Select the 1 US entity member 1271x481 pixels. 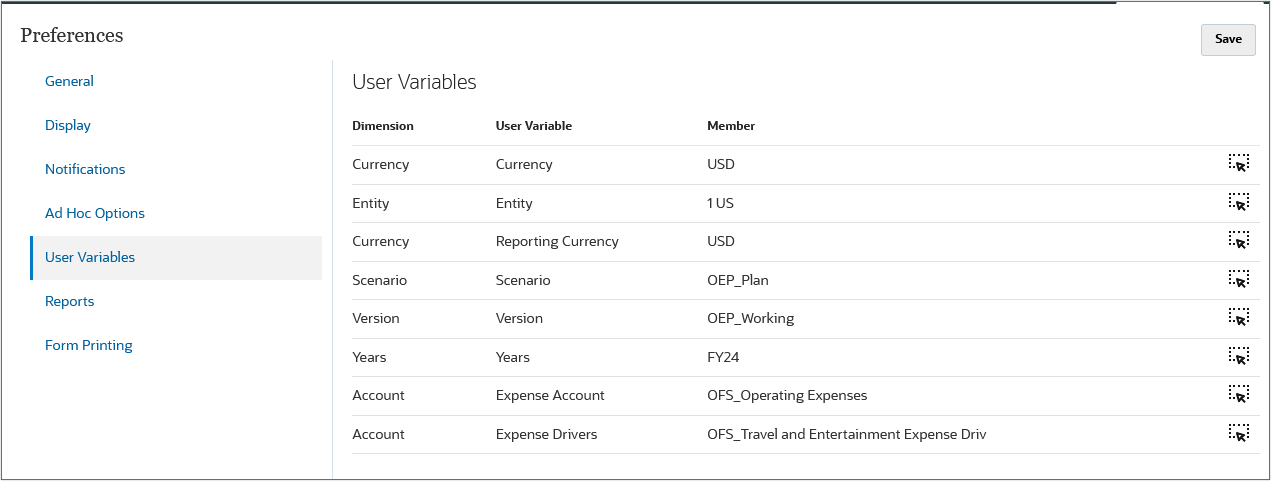(720, 203)
